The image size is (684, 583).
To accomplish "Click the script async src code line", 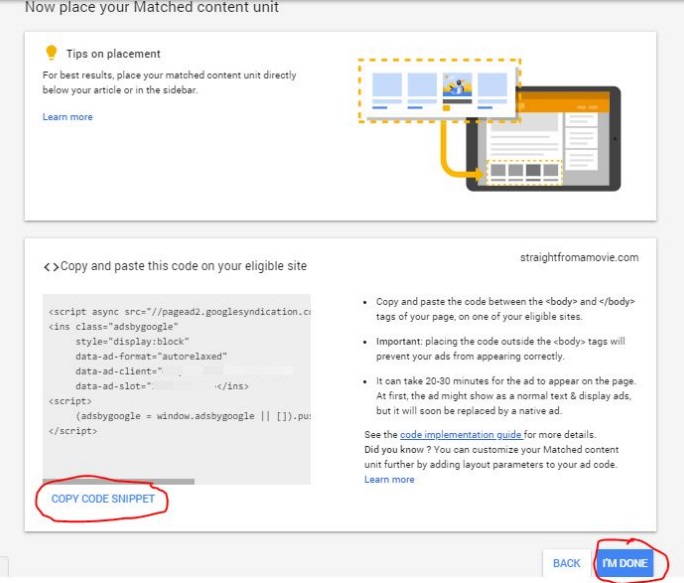I will point(180,312).
